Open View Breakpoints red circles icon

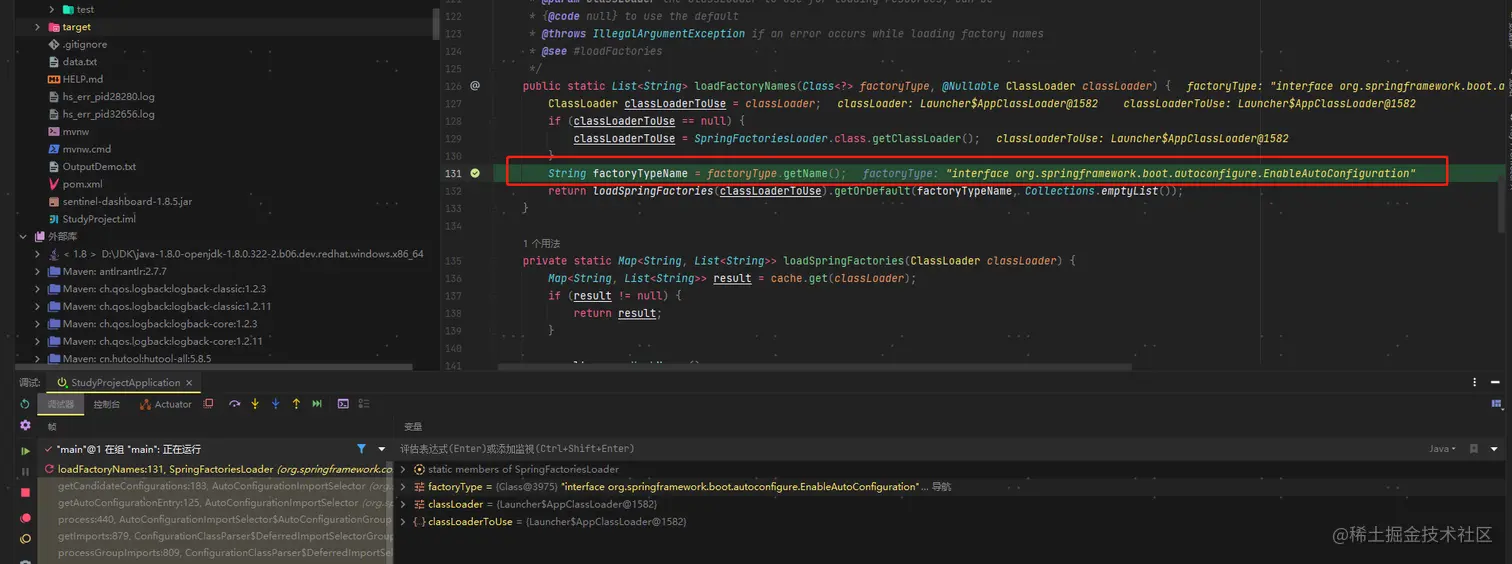pyautogui.click(x=25, y=518)
